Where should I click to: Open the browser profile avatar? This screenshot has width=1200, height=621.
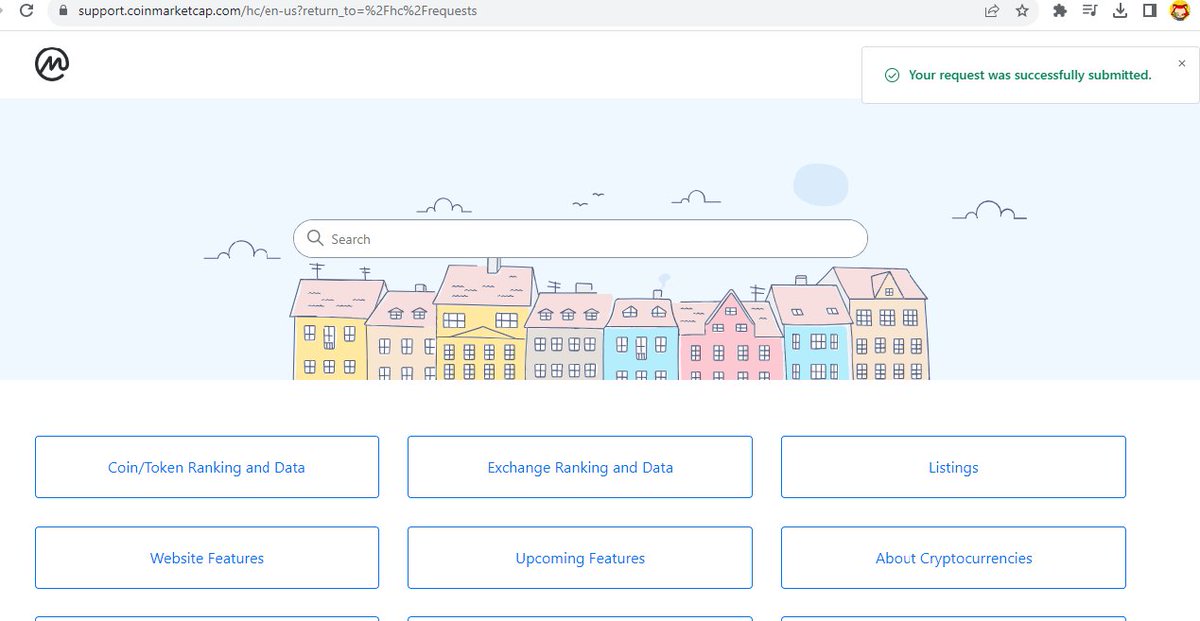[1180, 11]
